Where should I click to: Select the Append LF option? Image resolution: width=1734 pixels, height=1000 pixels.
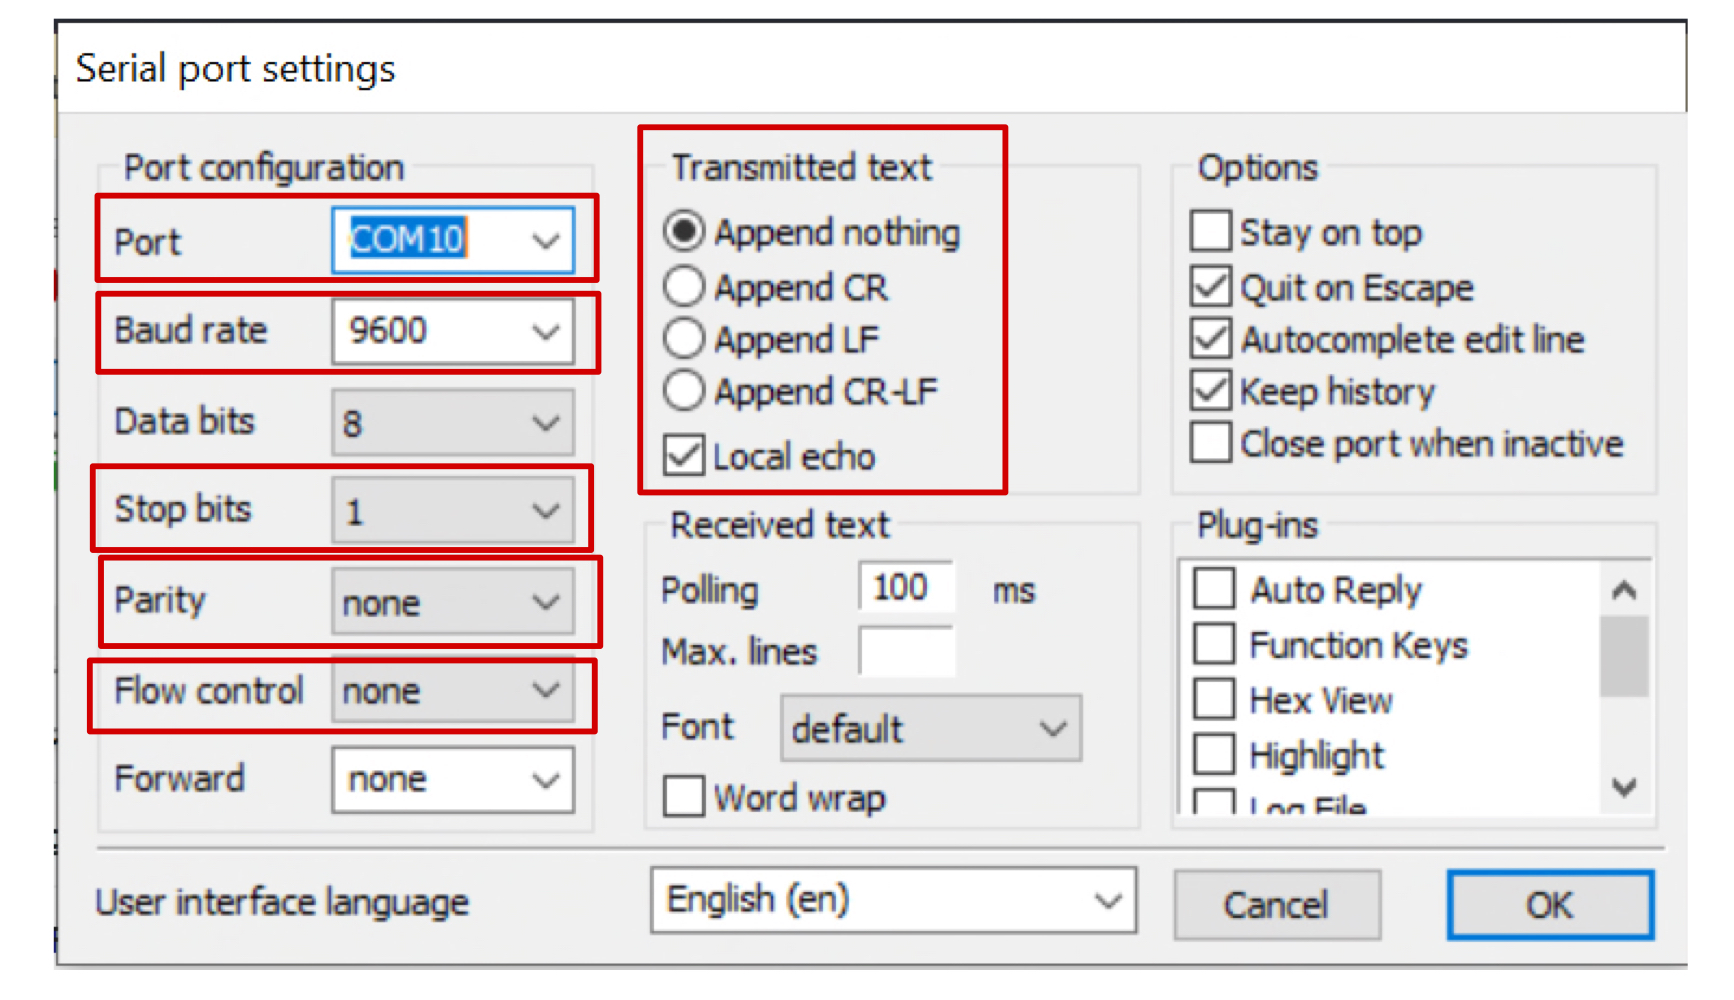(x=684, y=338)
